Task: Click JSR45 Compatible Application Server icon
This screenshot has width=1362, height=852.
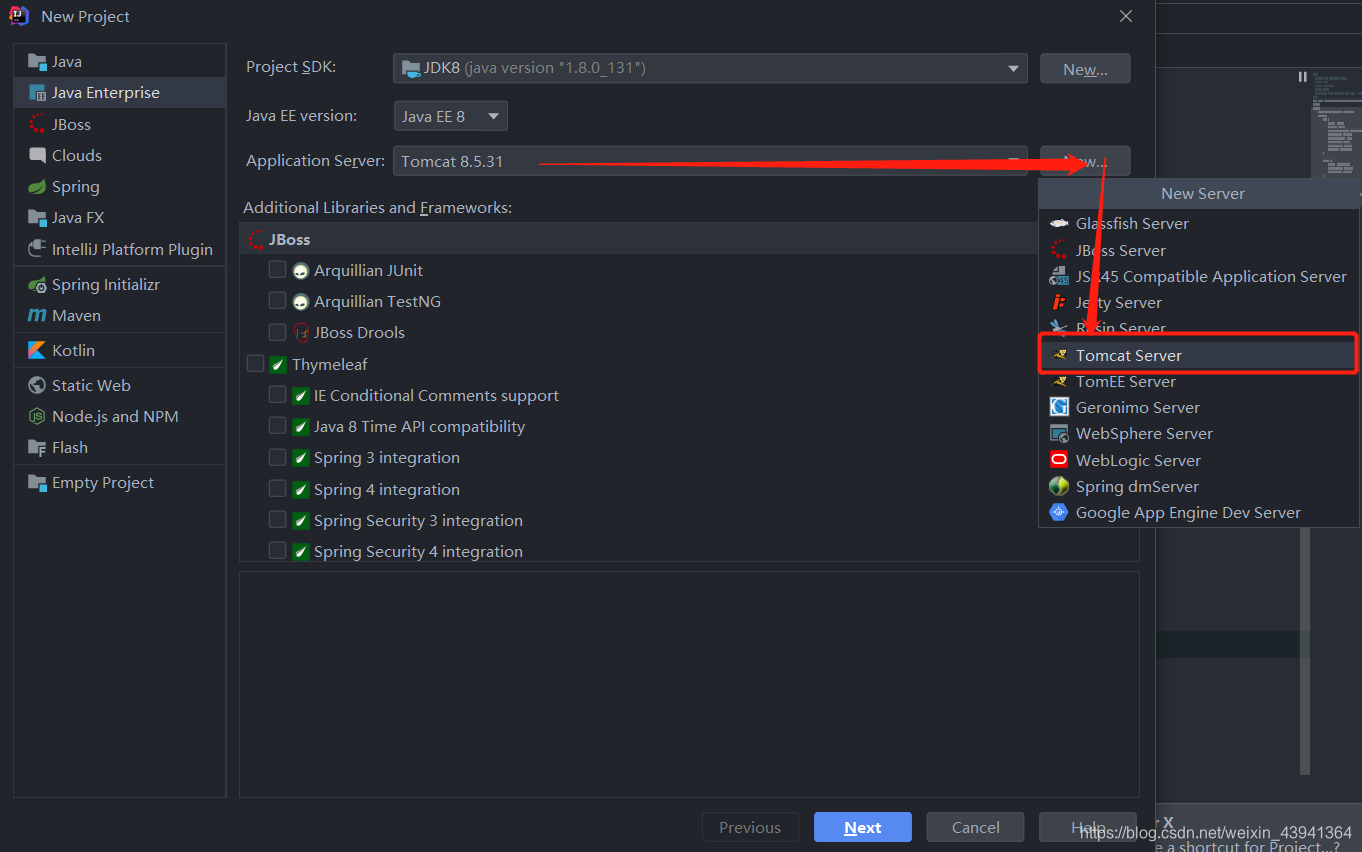Action: click(x=1059, y=277)
